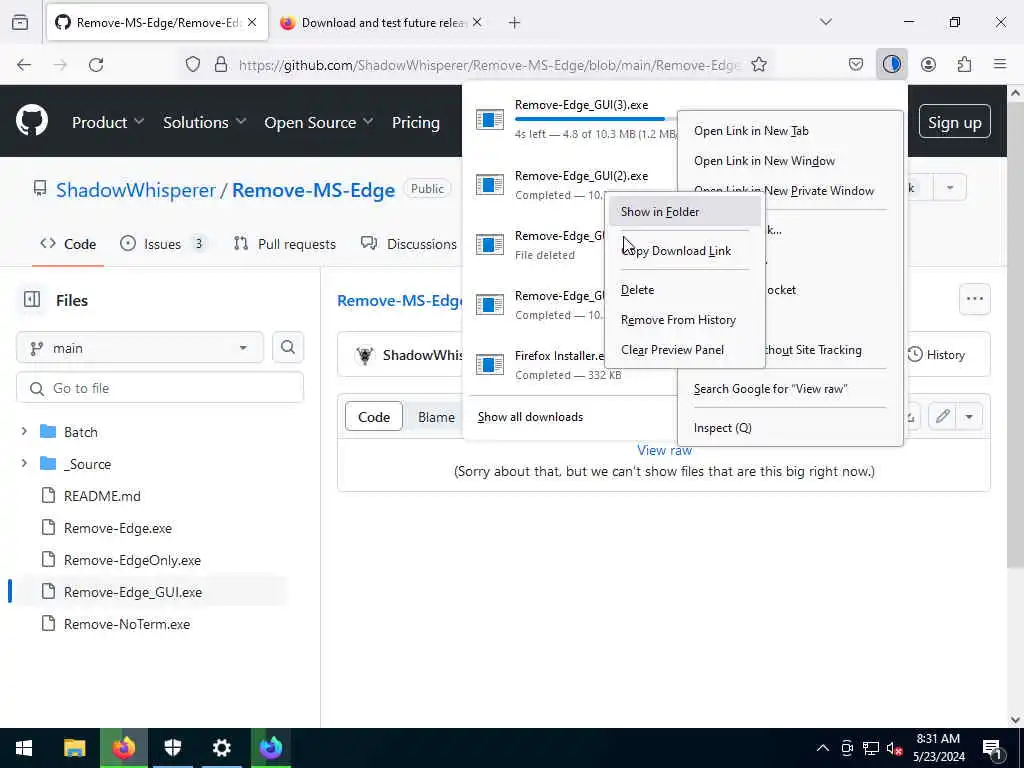Screen dimensions: 1024x768
Task: Open the notification center icon
Action: [991, 749]
